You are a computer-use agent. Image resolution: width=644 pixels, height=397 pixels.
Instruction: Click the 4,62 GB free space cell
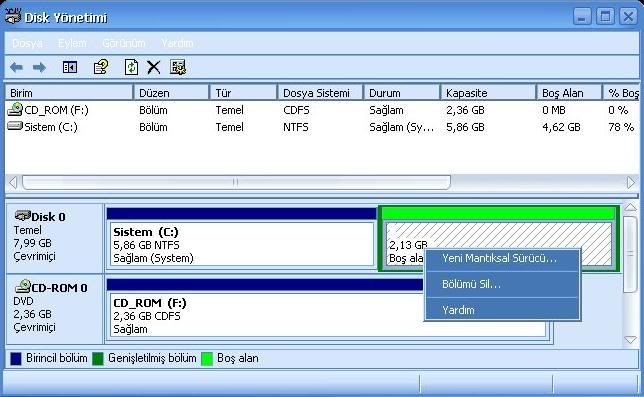(561, 127)
